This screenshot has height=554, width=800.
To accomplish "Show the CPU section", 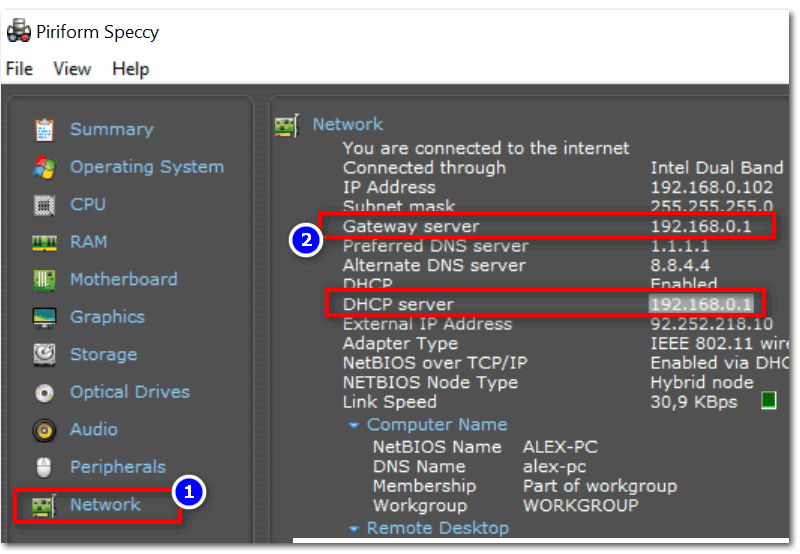I will 88,205.
